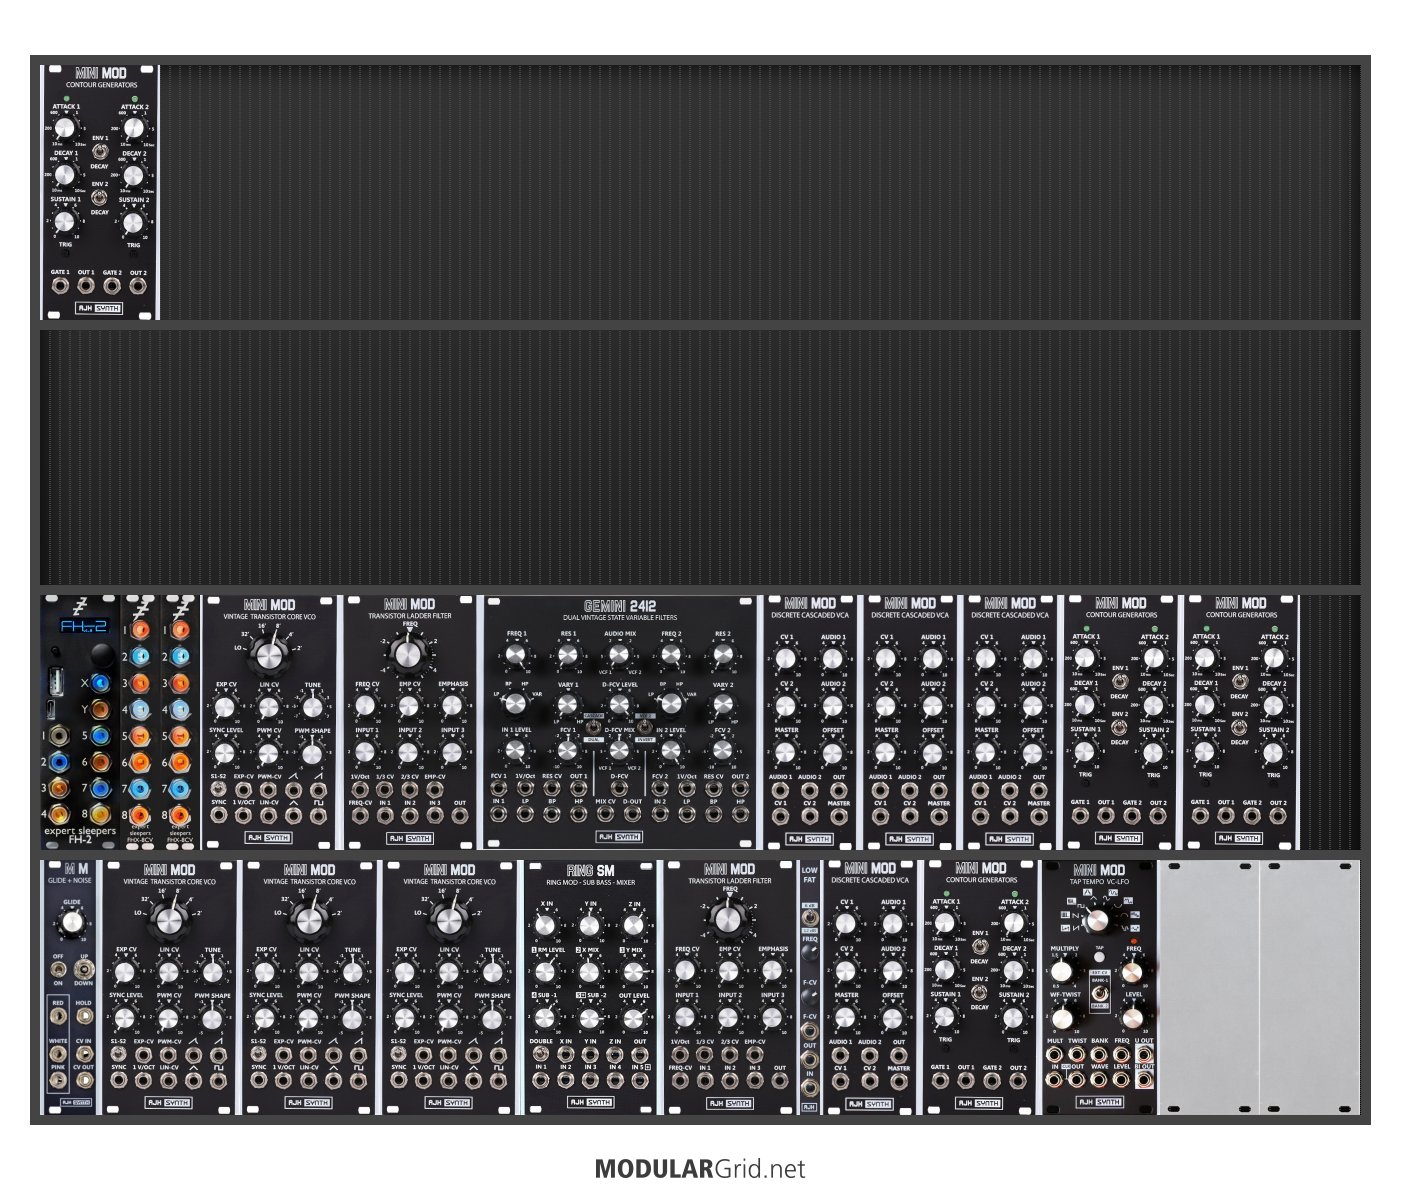Viewport: 1401px width, 1190px height.
Task: Flip the ENV 1 decay switch on top-row Contour Generators
Action: pyautogui.click(x=100, y=152)
